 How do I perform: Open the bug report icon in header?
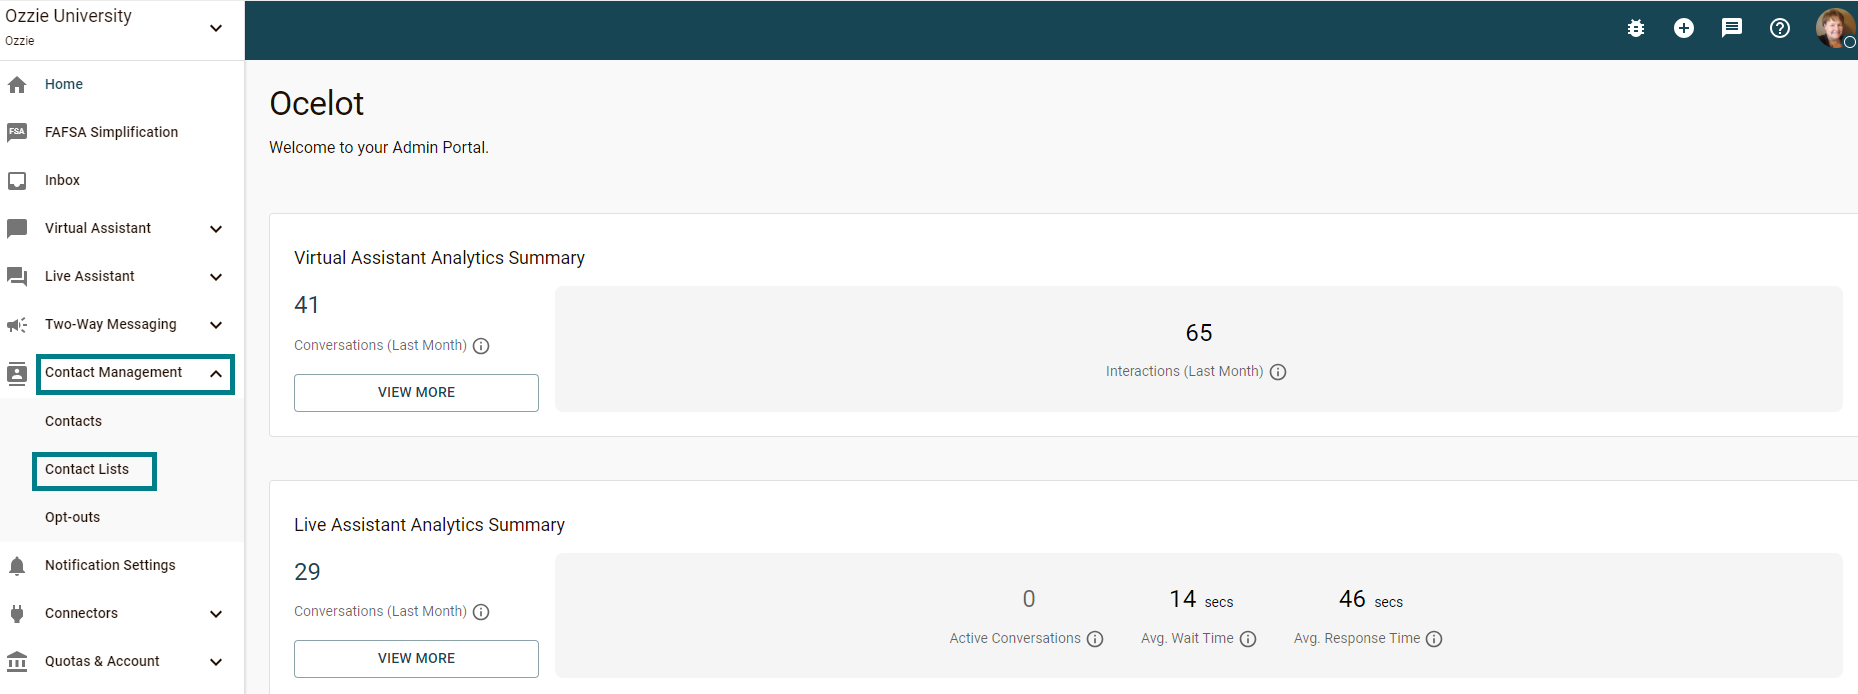1636,28
